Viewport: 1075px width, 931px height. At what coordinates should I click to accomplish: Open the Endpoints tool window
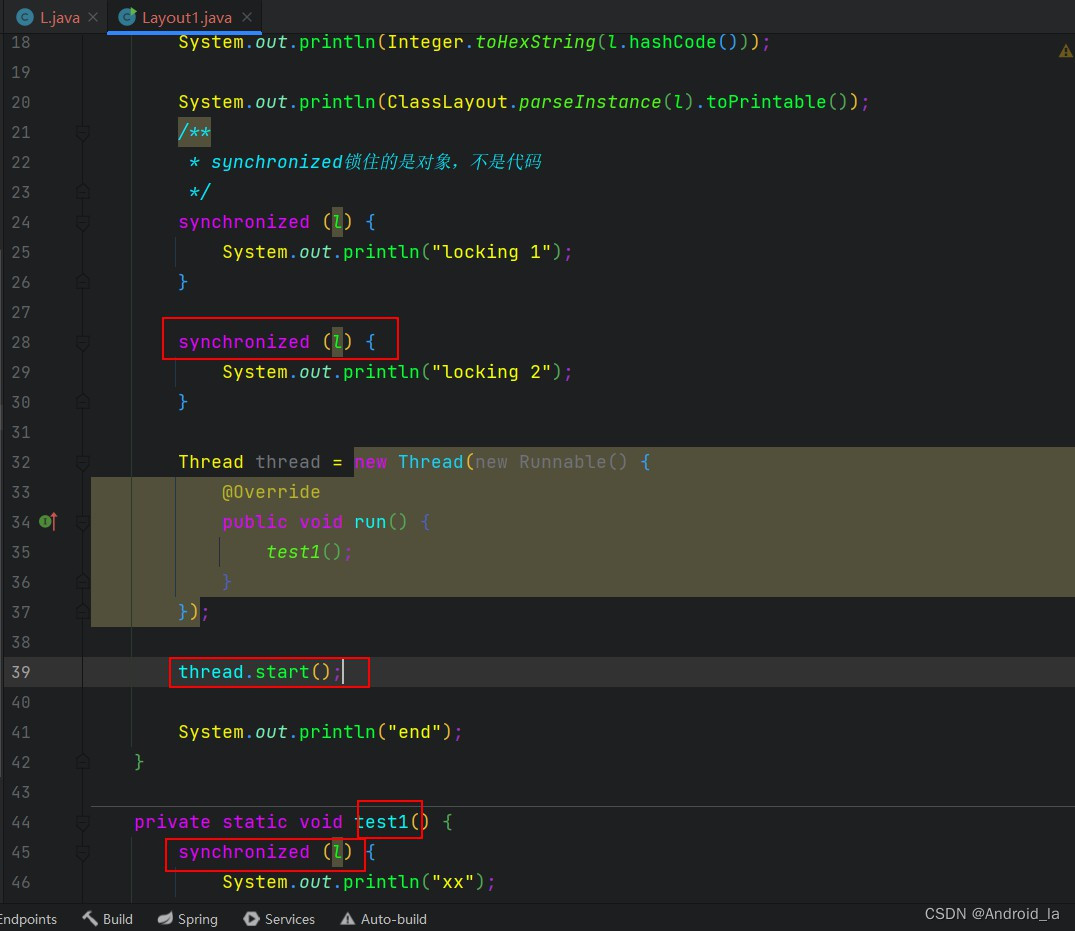28,918
